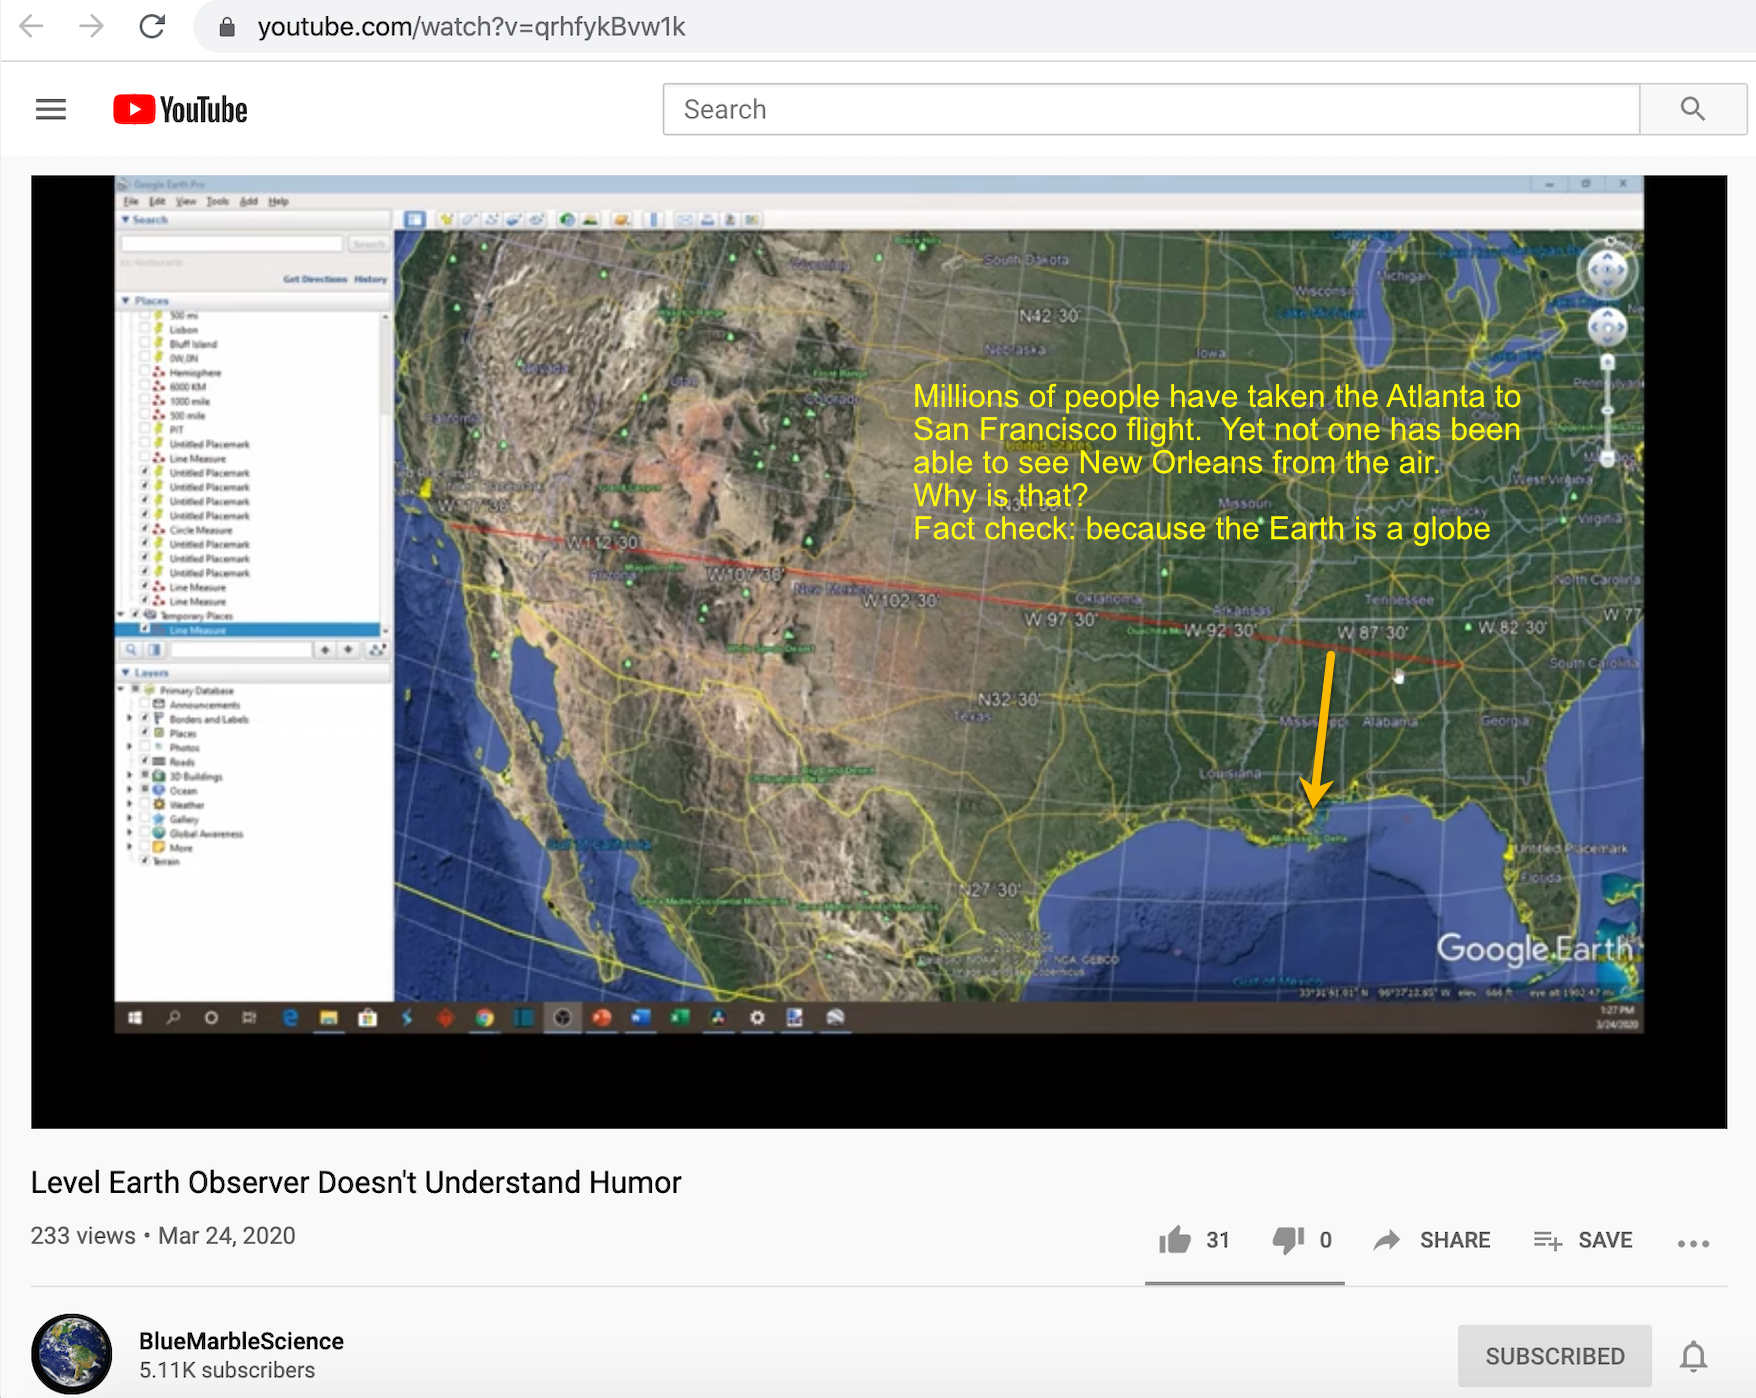Click the Ruler toolbar icon

click(653, 219)
